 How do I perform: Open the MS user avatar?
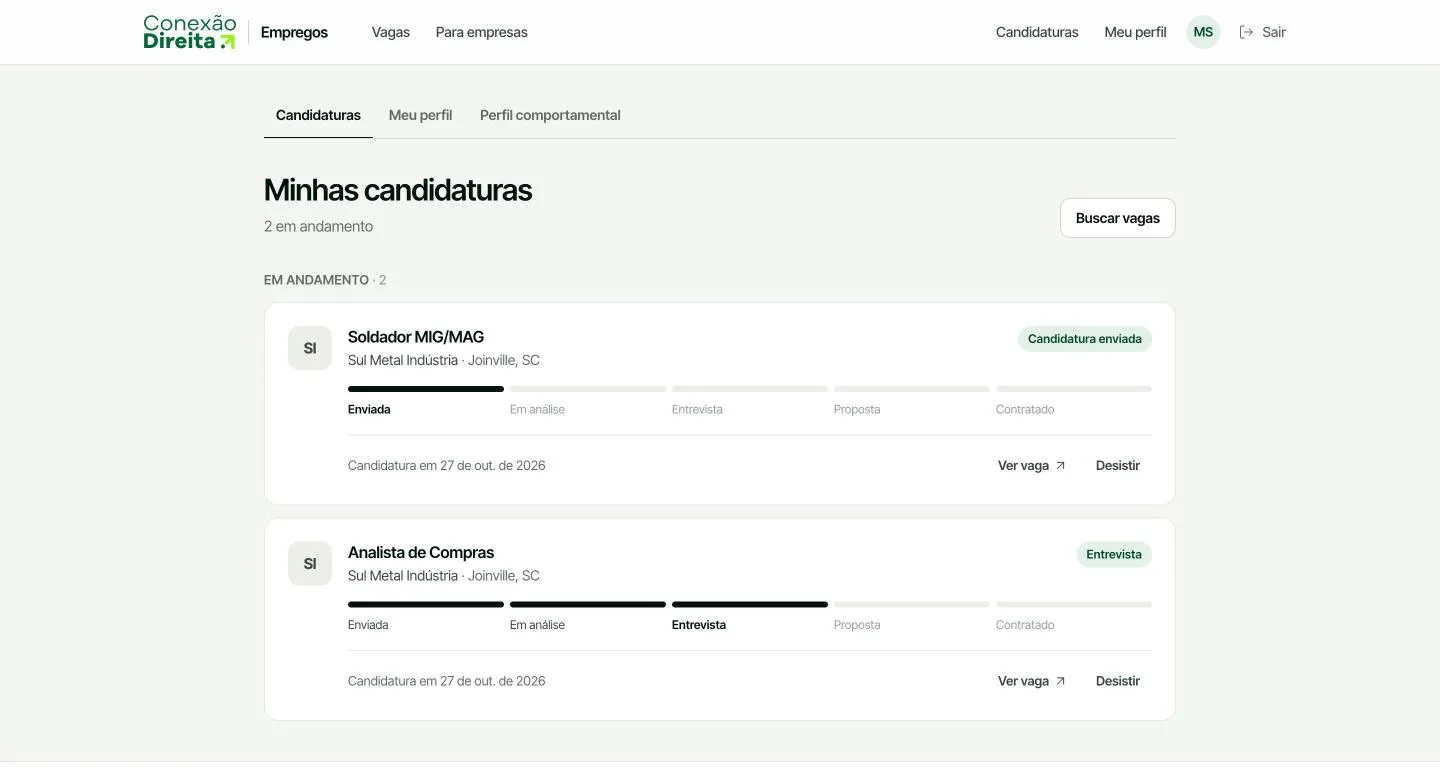coord(1203,32)
